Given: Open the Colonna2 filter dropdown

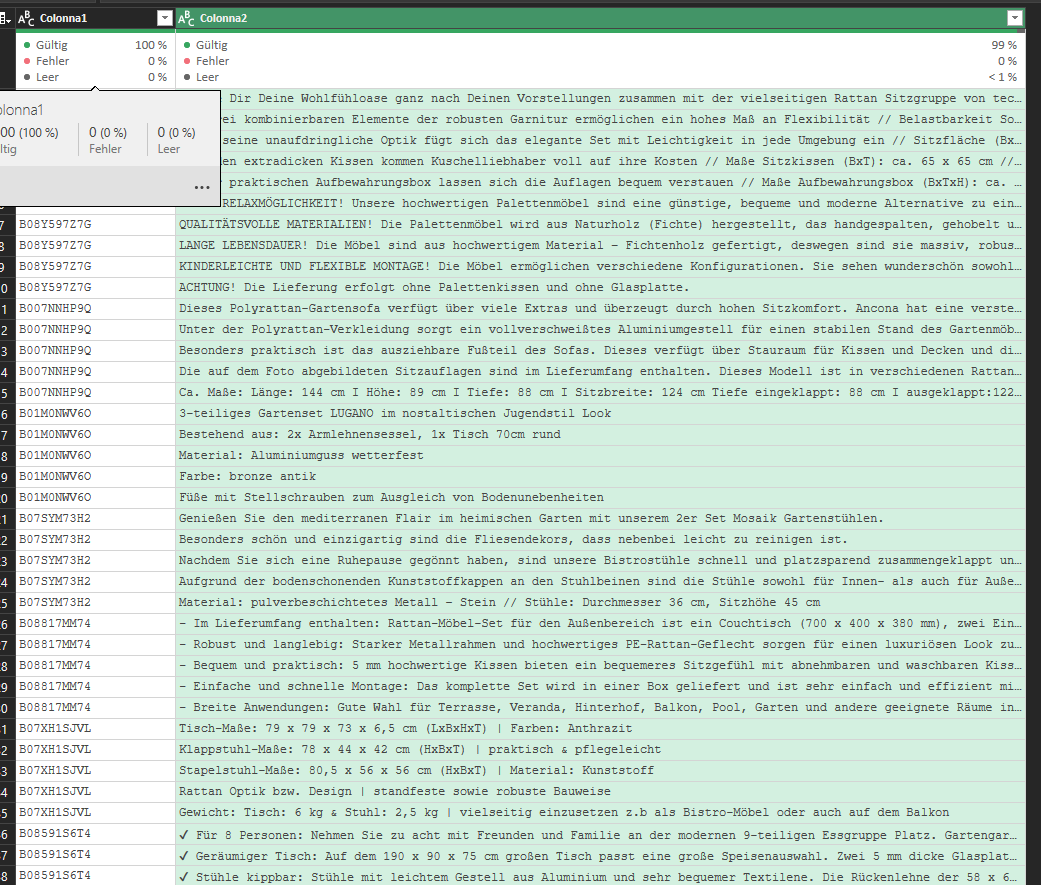Looking at the screenshot, I should [1014, 19].
